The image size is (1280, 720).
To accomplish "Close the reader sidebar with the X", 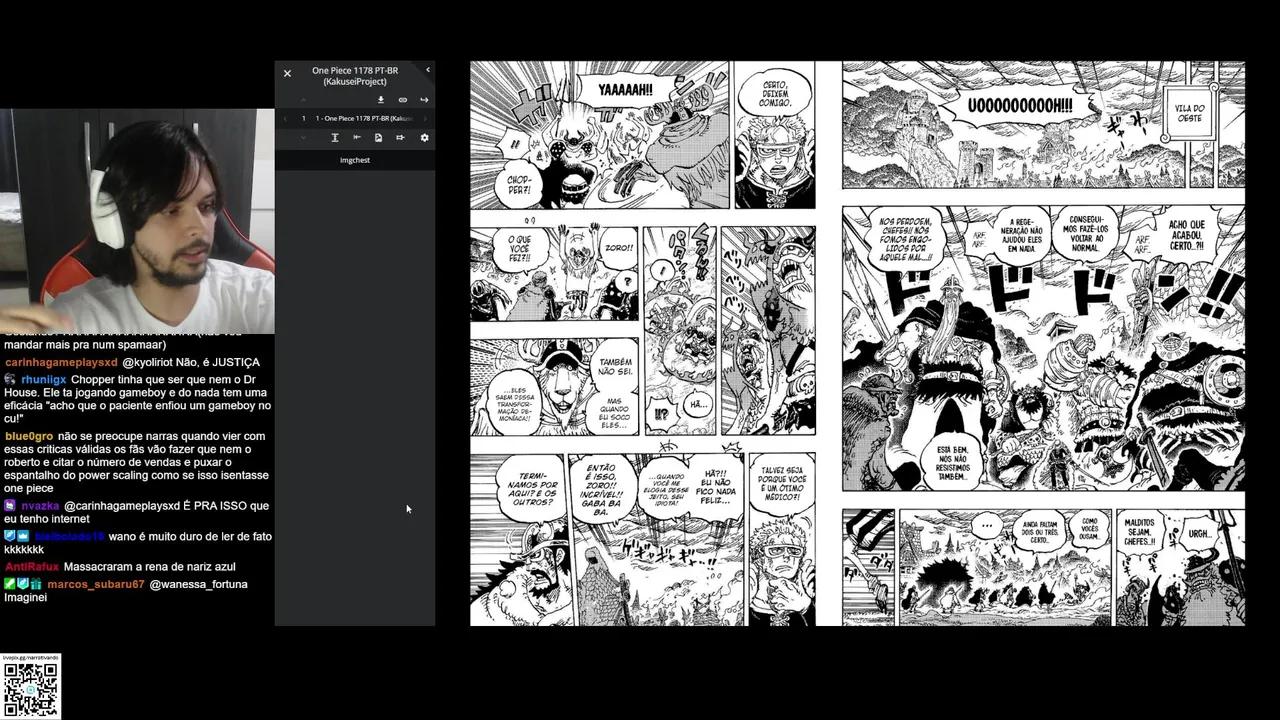I will [287, 73].
